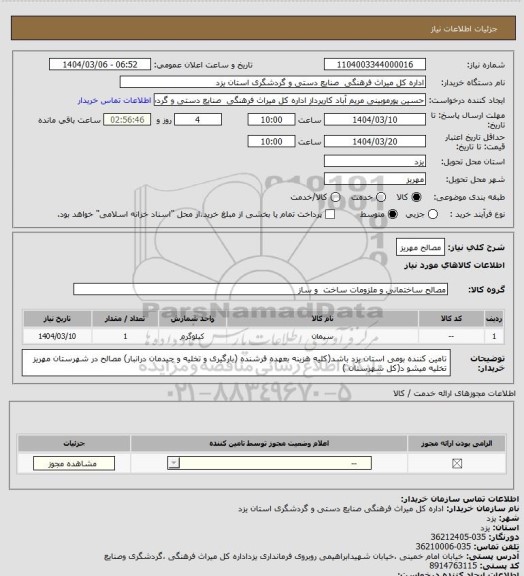Click the جزئیات column header in permits table
Viewport: 524px width, 576px height.
(x=74, y=443)
